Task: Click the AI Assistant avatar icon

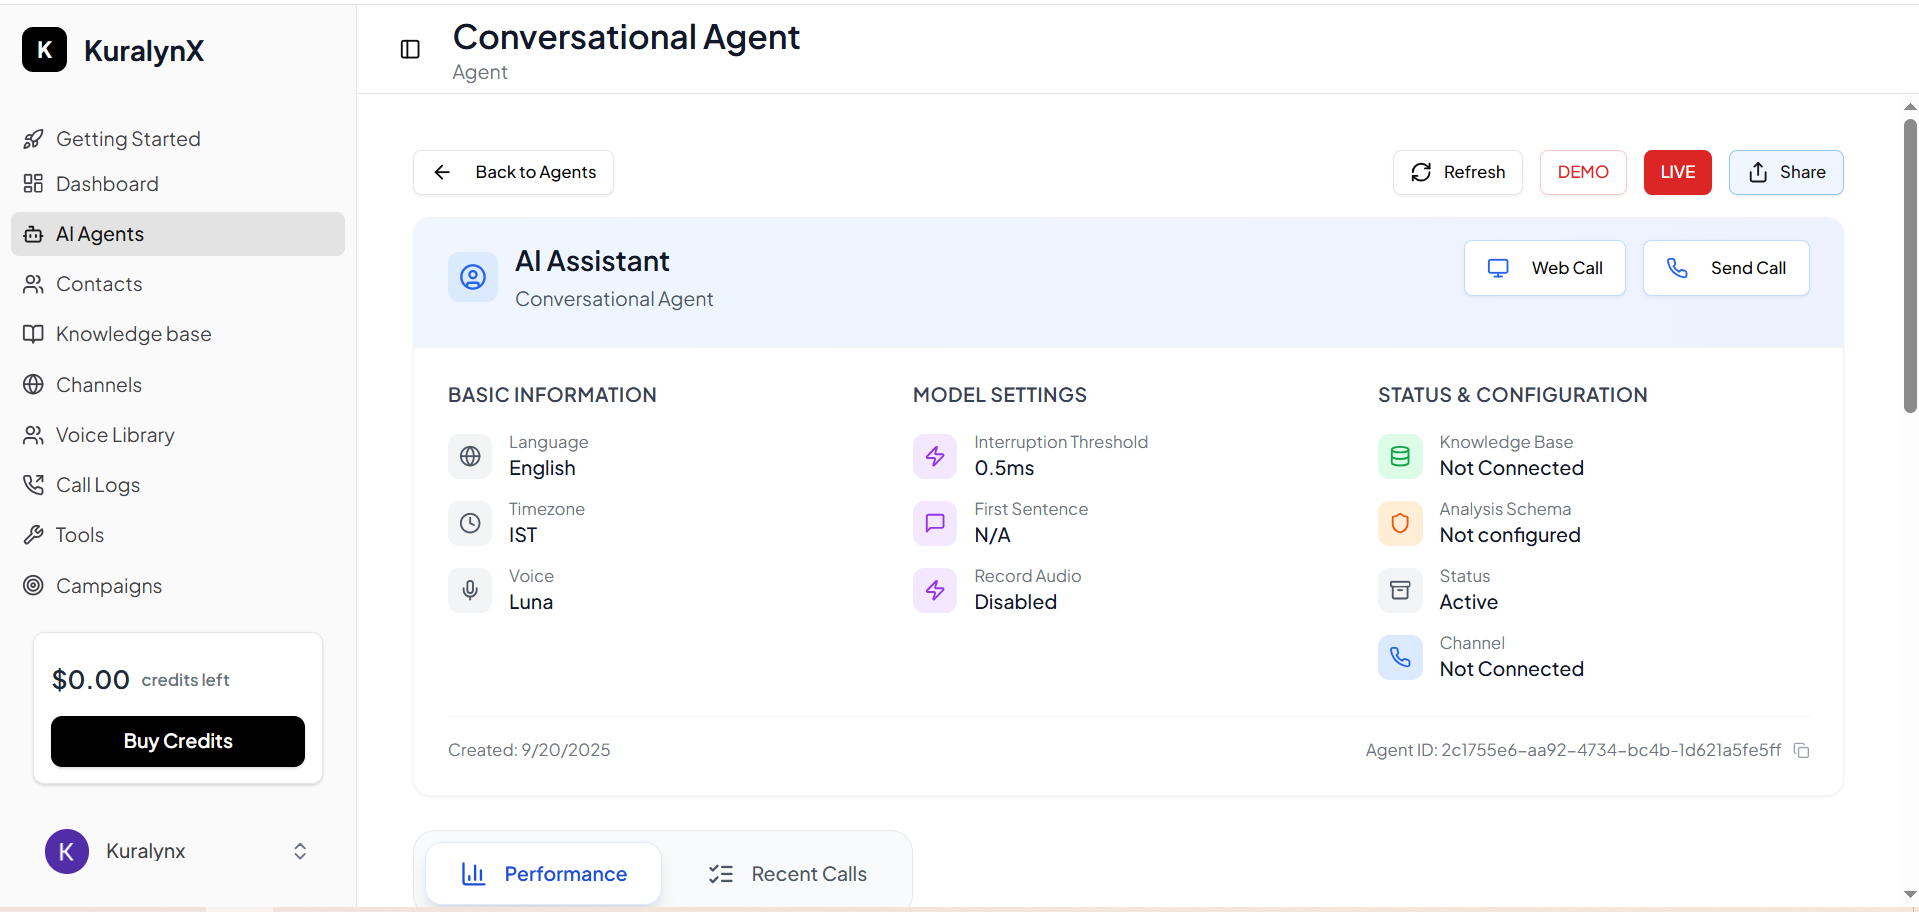Action: point(472,277)
